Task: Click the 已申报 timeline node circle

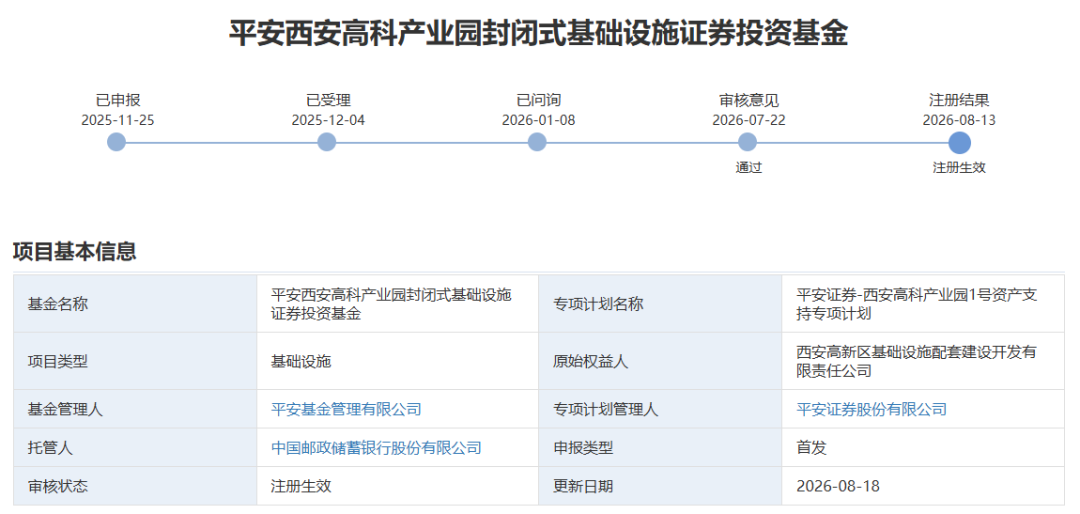Action: tap(117, 143)
